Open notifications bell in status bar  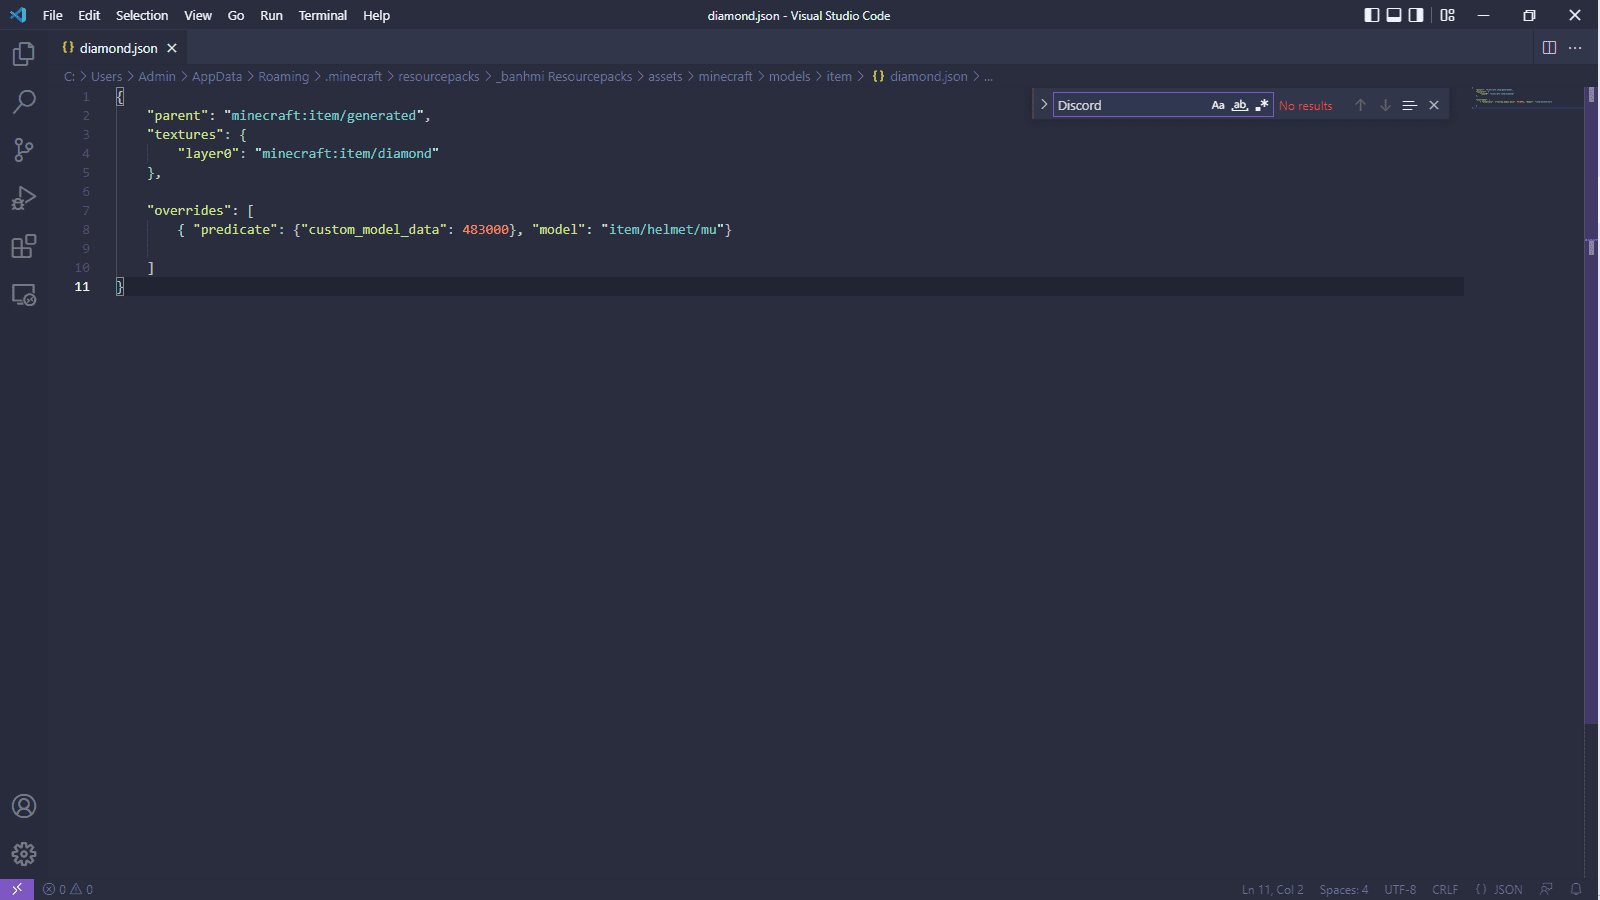(1576, 889)
